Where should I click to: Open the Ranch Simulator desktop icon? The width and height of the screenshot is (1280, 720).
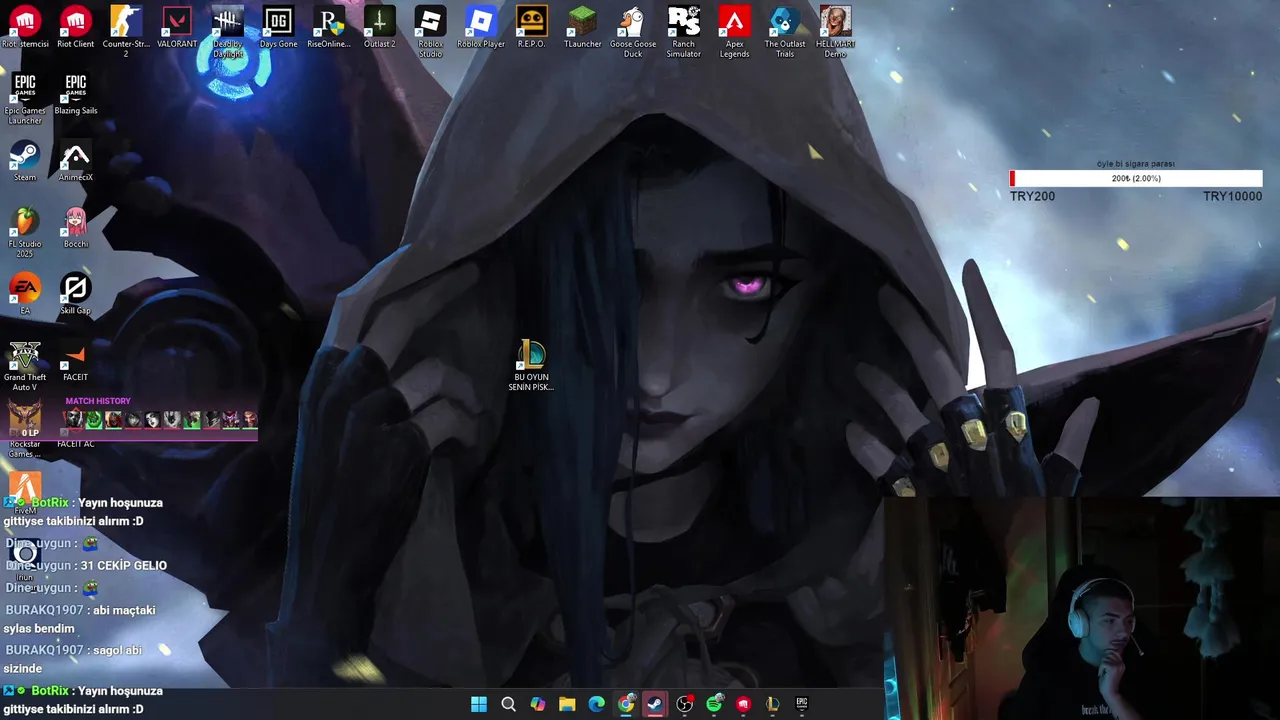coord(683,32)
